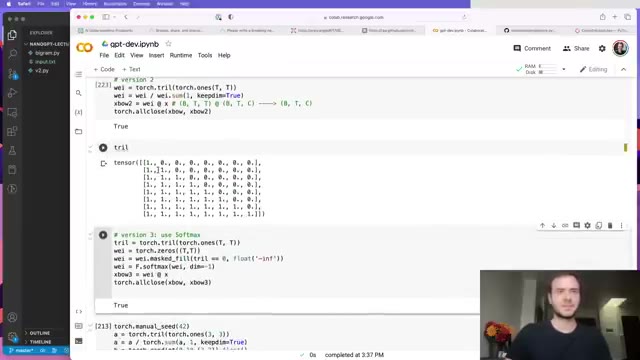Open Edit menu in Colab
This screenshot has width=640, height=360.
click(x=119, y=55)
